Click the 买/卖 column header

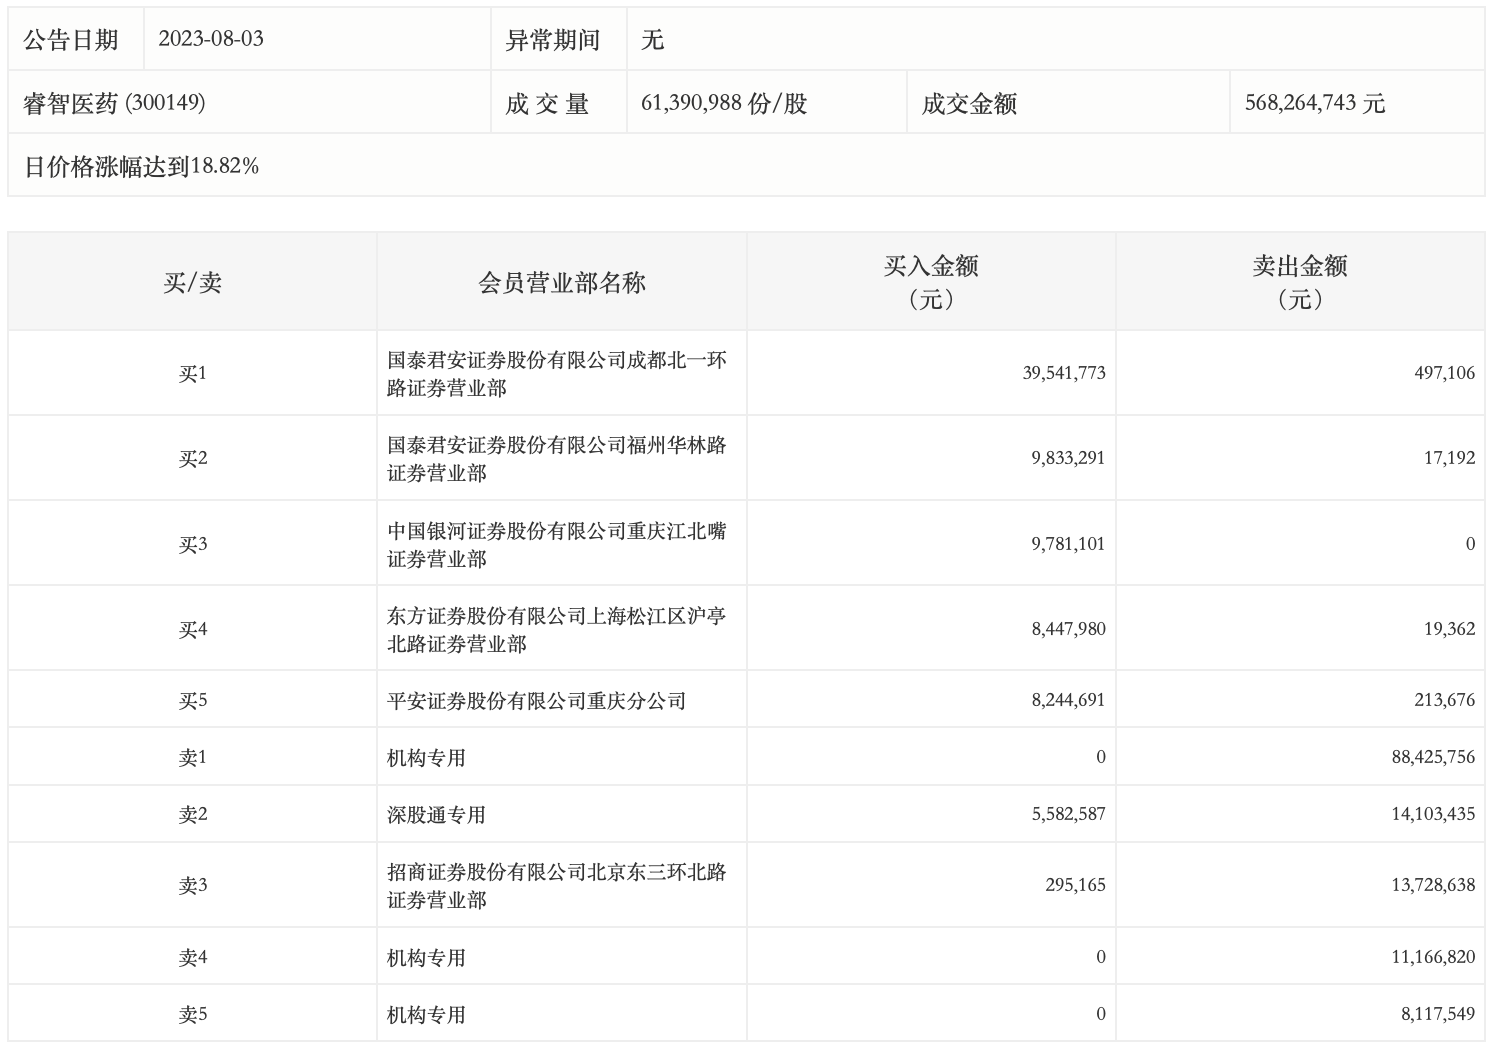[192, 283]
